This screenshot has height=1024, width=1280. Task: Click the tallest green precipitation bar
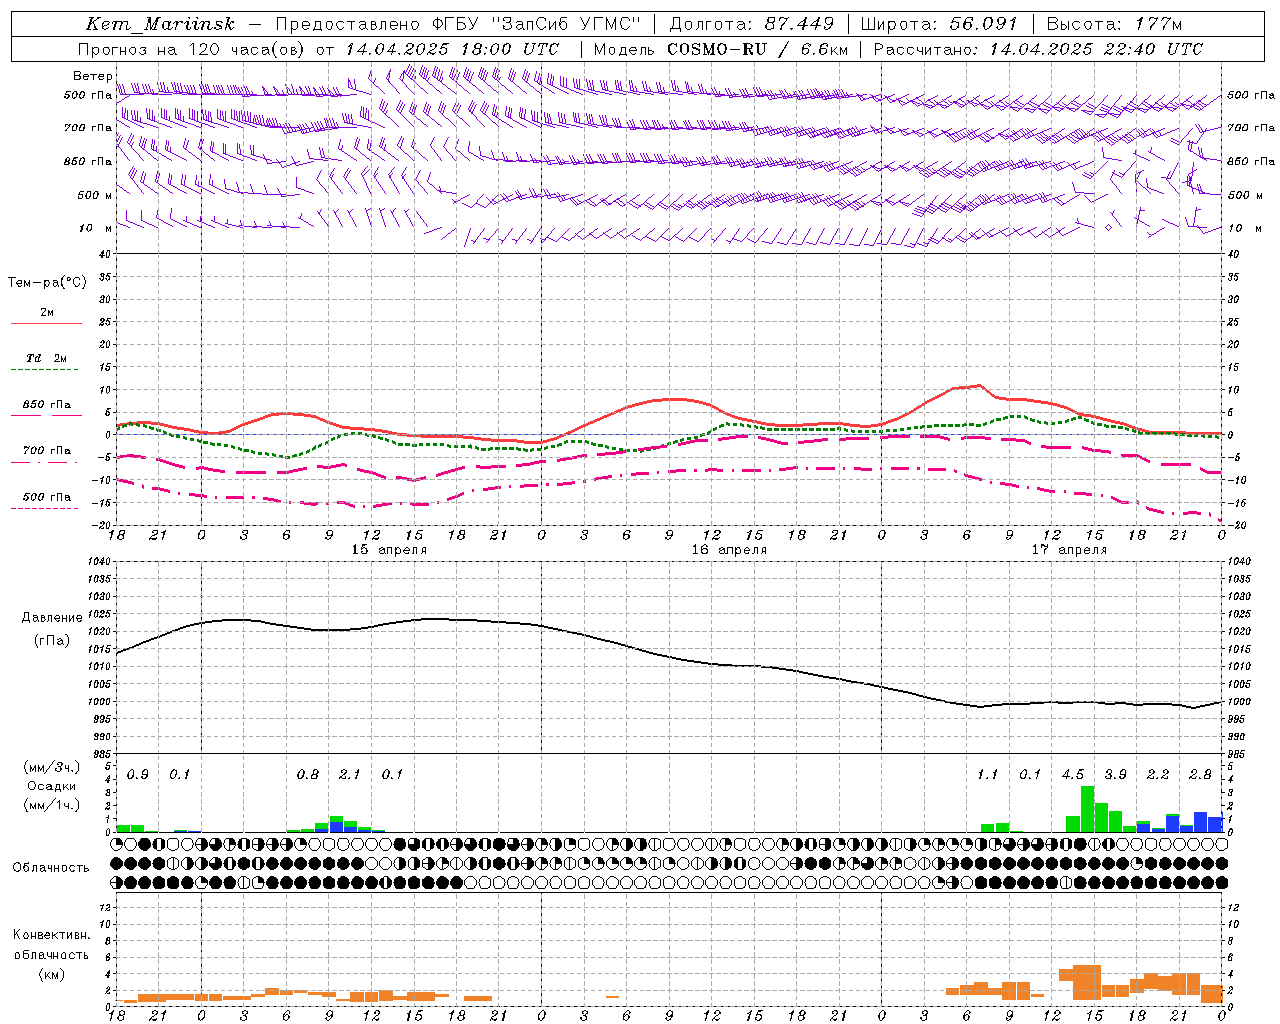[1087, 809]
